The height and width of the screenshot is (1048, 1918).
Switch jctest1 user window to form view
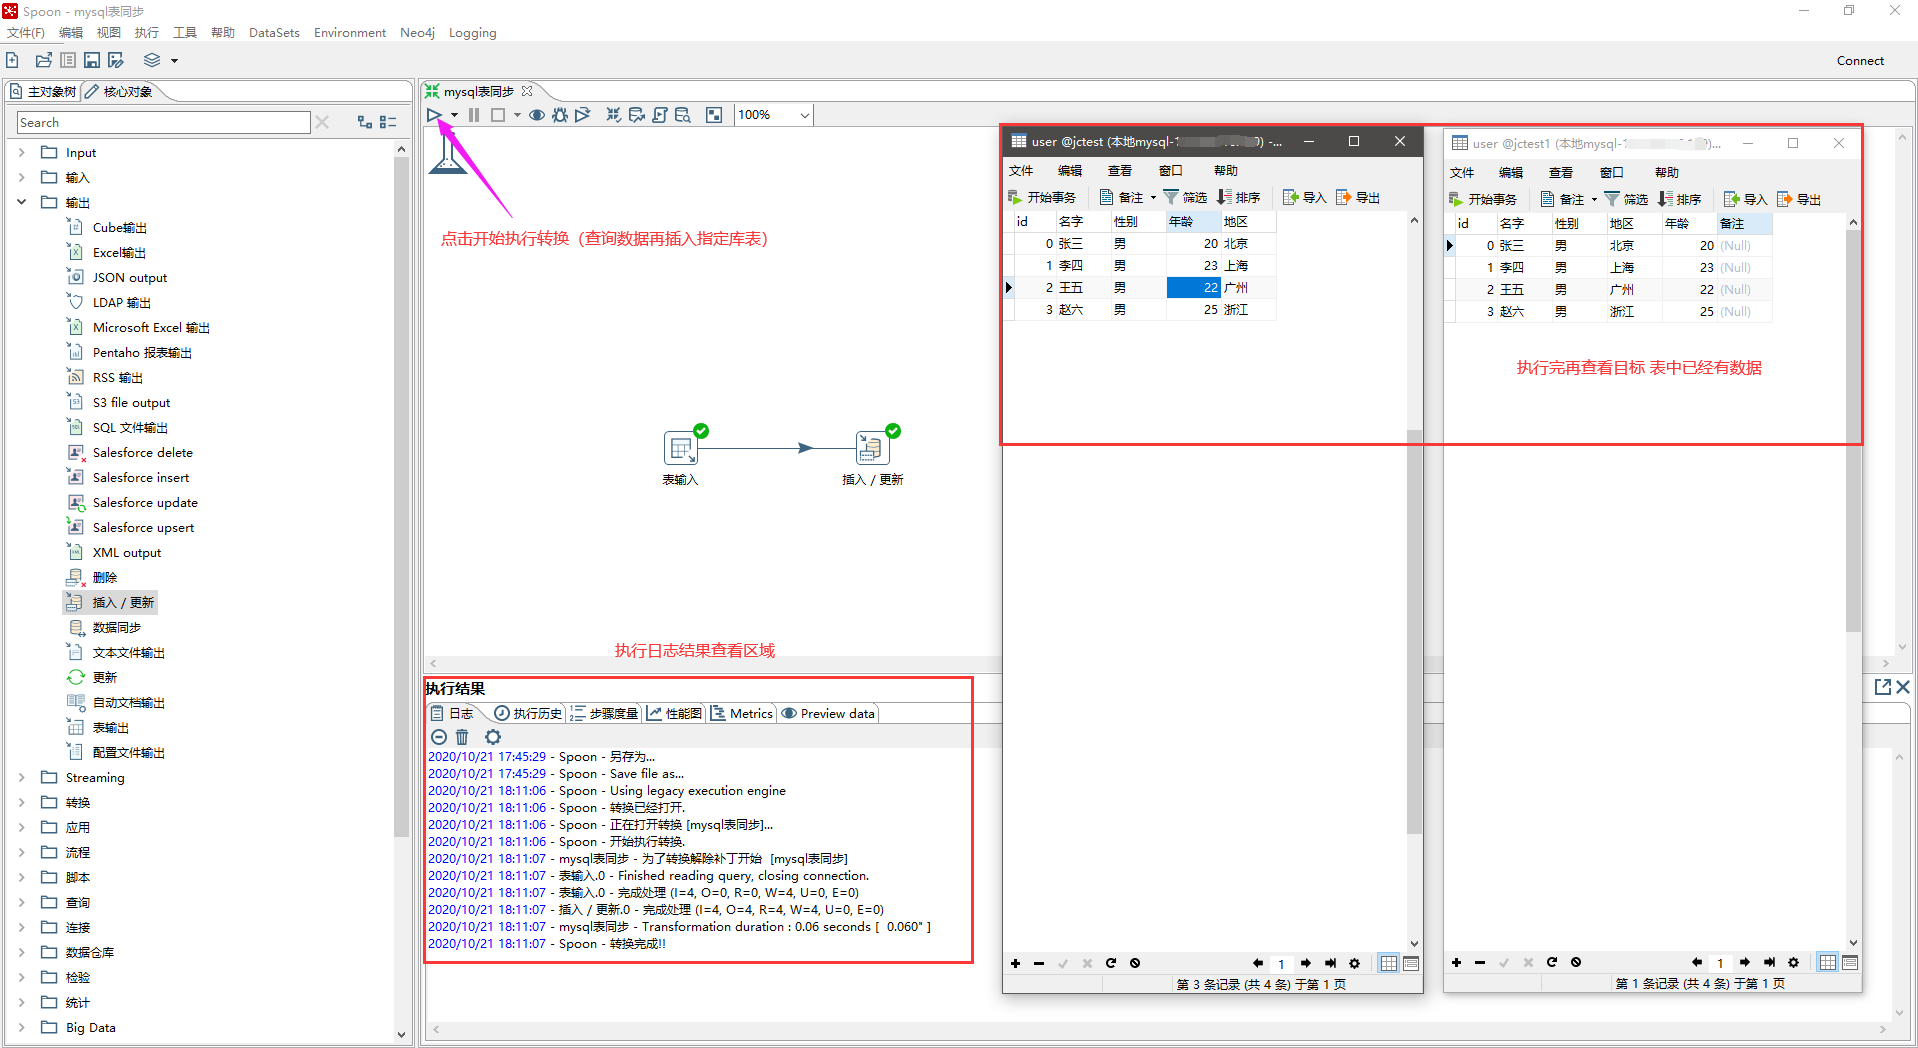(1850, 962)
